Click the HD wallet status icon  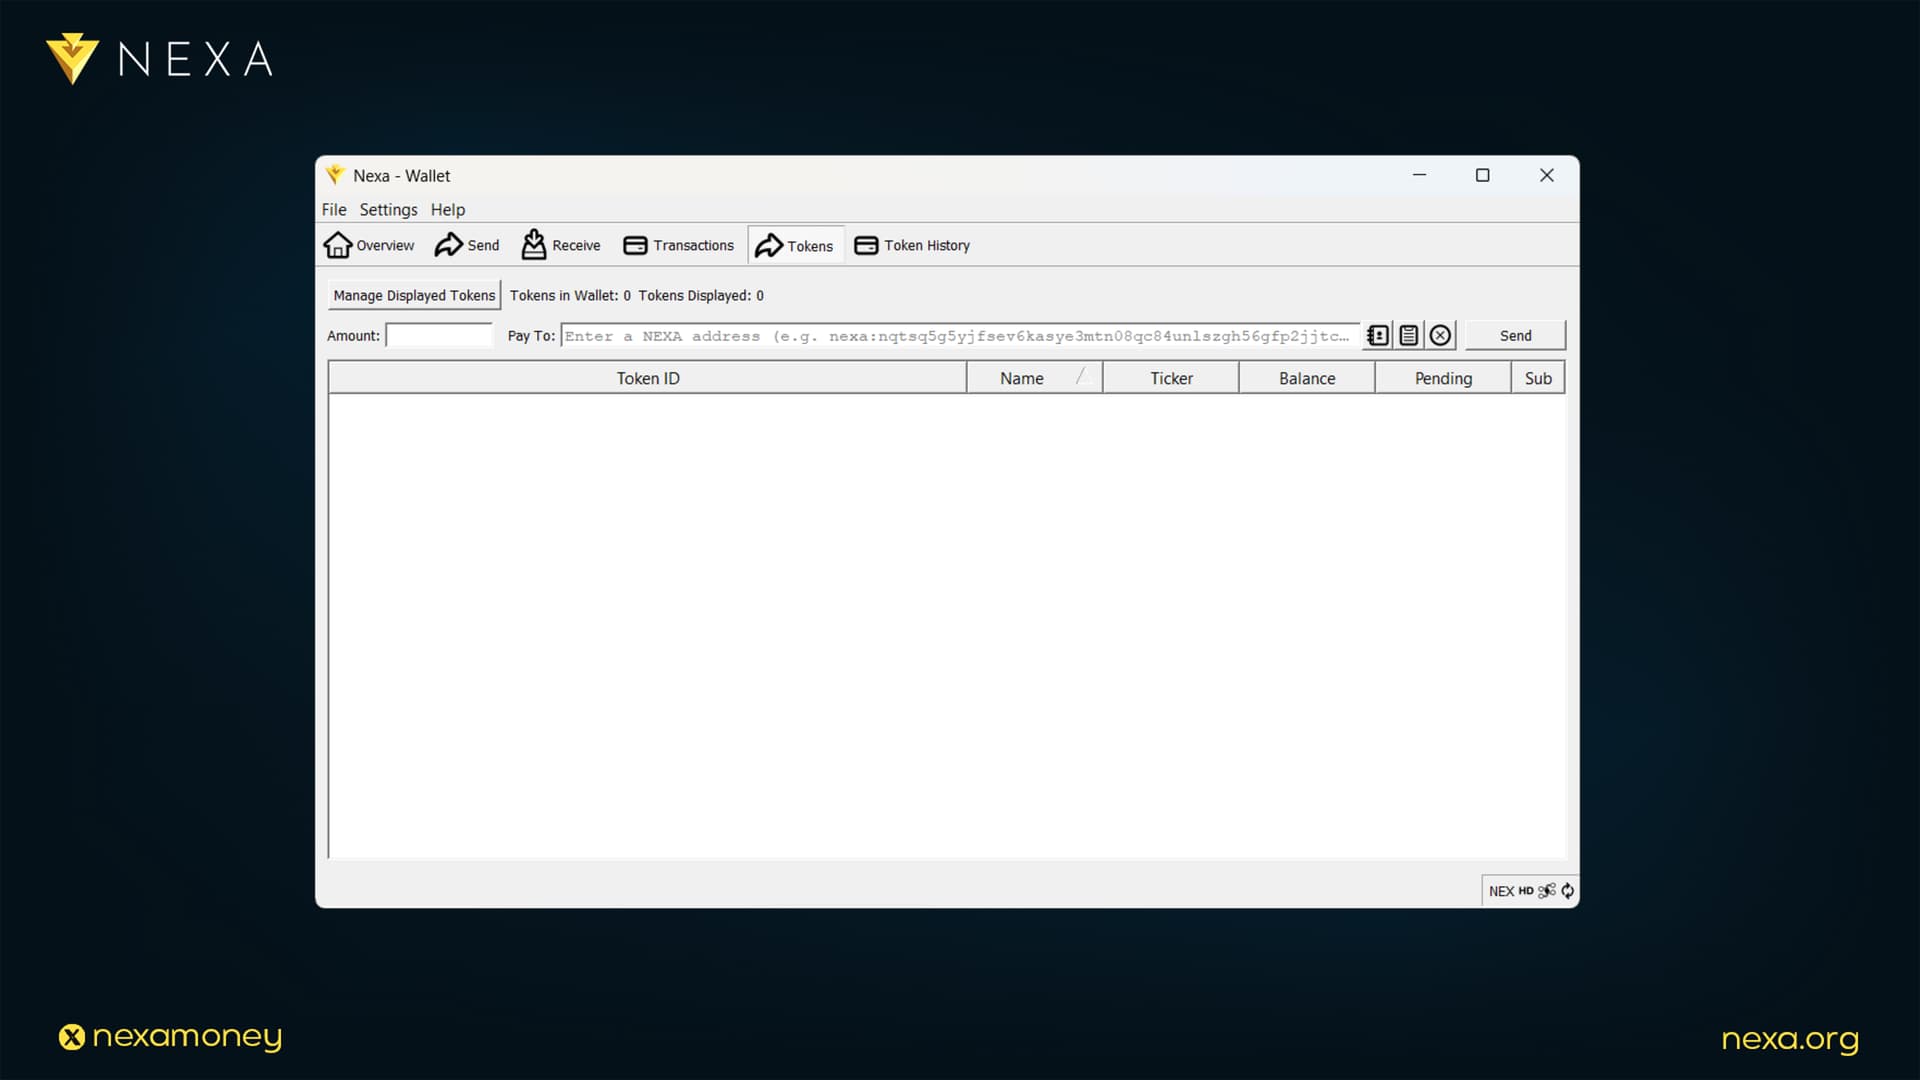1526,891
